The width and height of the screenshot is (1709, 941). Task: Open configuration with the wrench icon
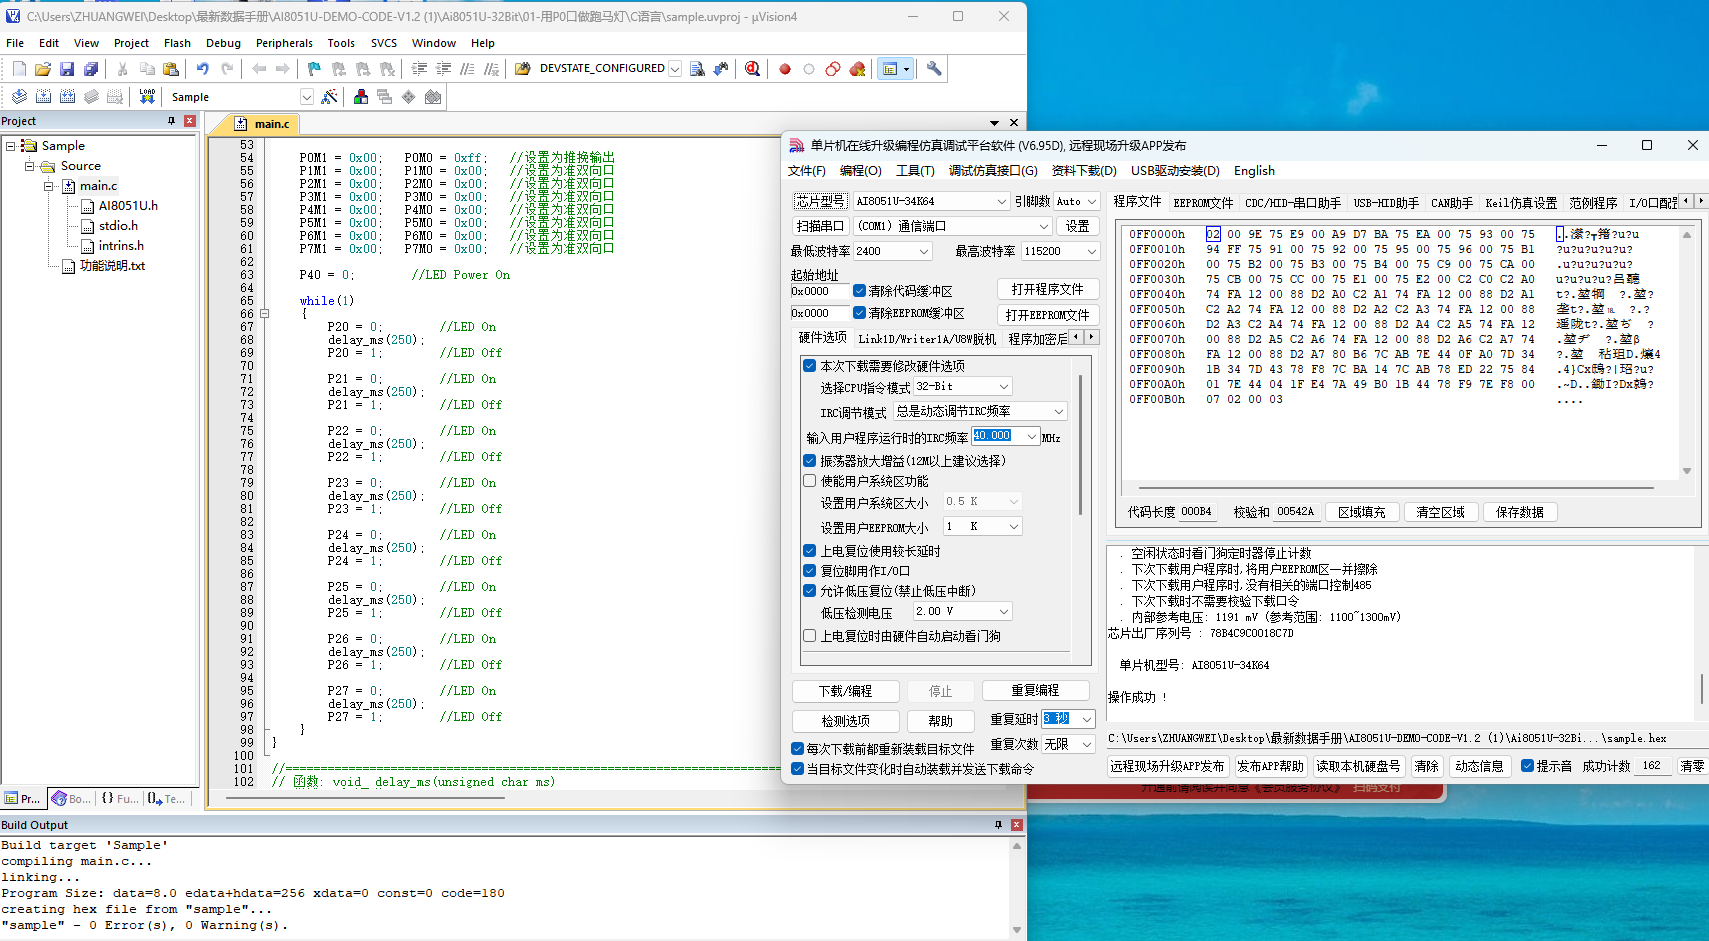click(934, 69)
